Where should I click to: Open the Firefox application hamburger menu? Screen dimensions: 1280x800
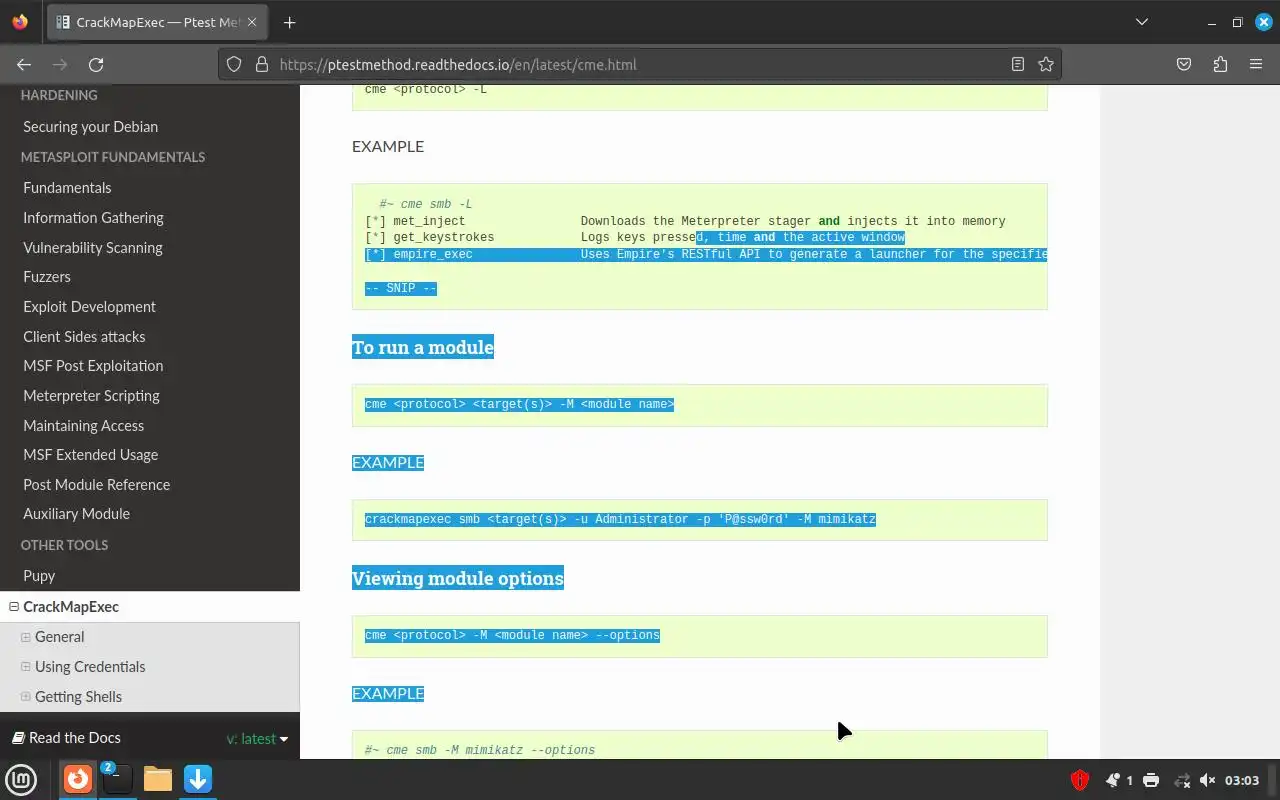click(1256, 64)
